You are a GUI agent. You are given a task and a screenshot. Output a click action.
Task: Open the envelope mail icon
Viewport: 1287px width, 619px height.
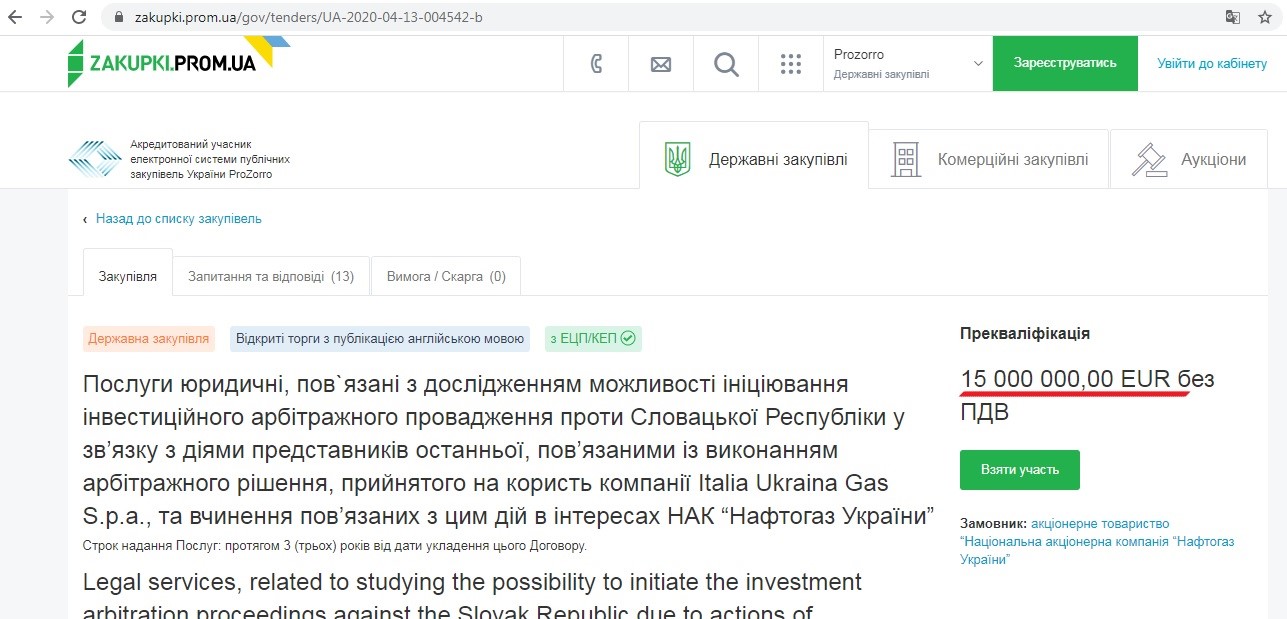[661, 64]
